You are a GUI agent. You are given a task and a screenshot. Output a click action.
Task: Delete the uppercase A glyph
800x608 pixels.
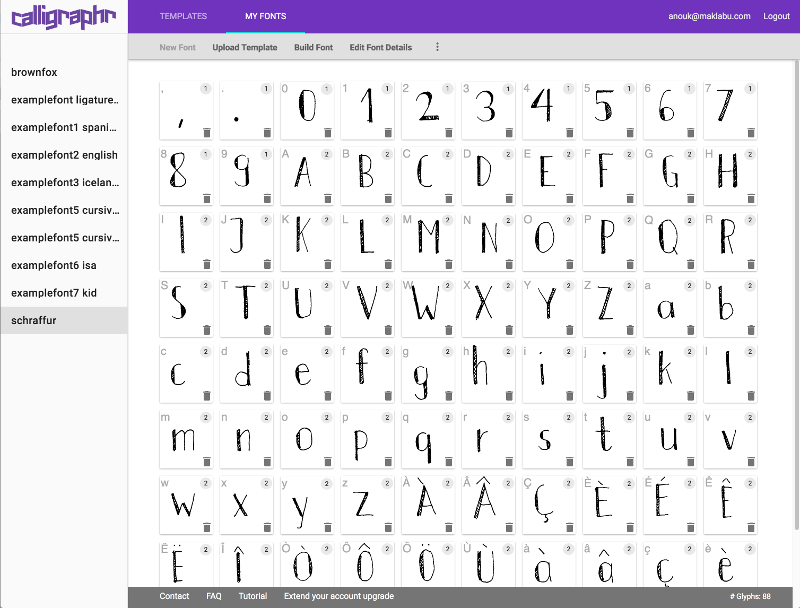click(x=328, y=199)
